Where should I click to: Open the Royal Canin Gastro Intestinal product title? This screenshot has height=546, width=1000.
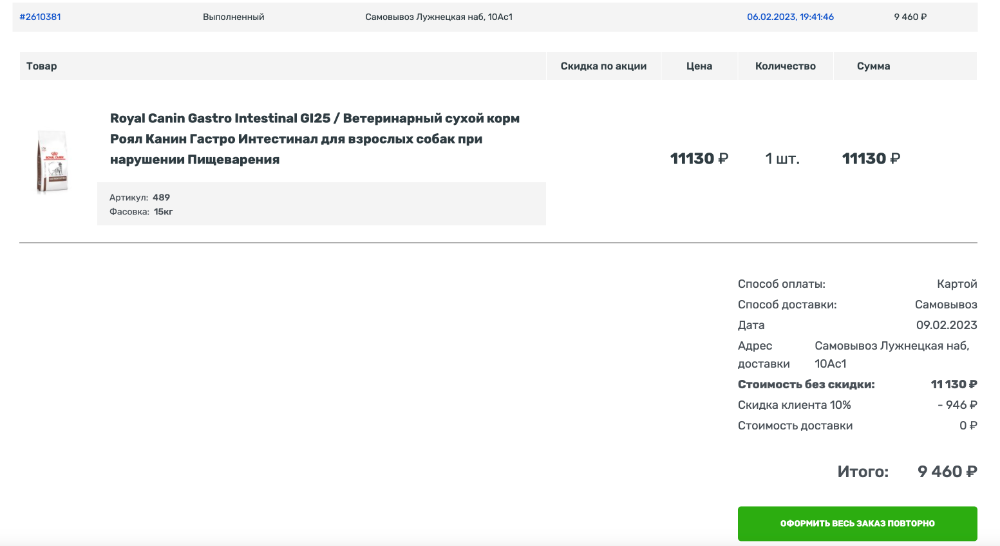[x=314, y=139]
